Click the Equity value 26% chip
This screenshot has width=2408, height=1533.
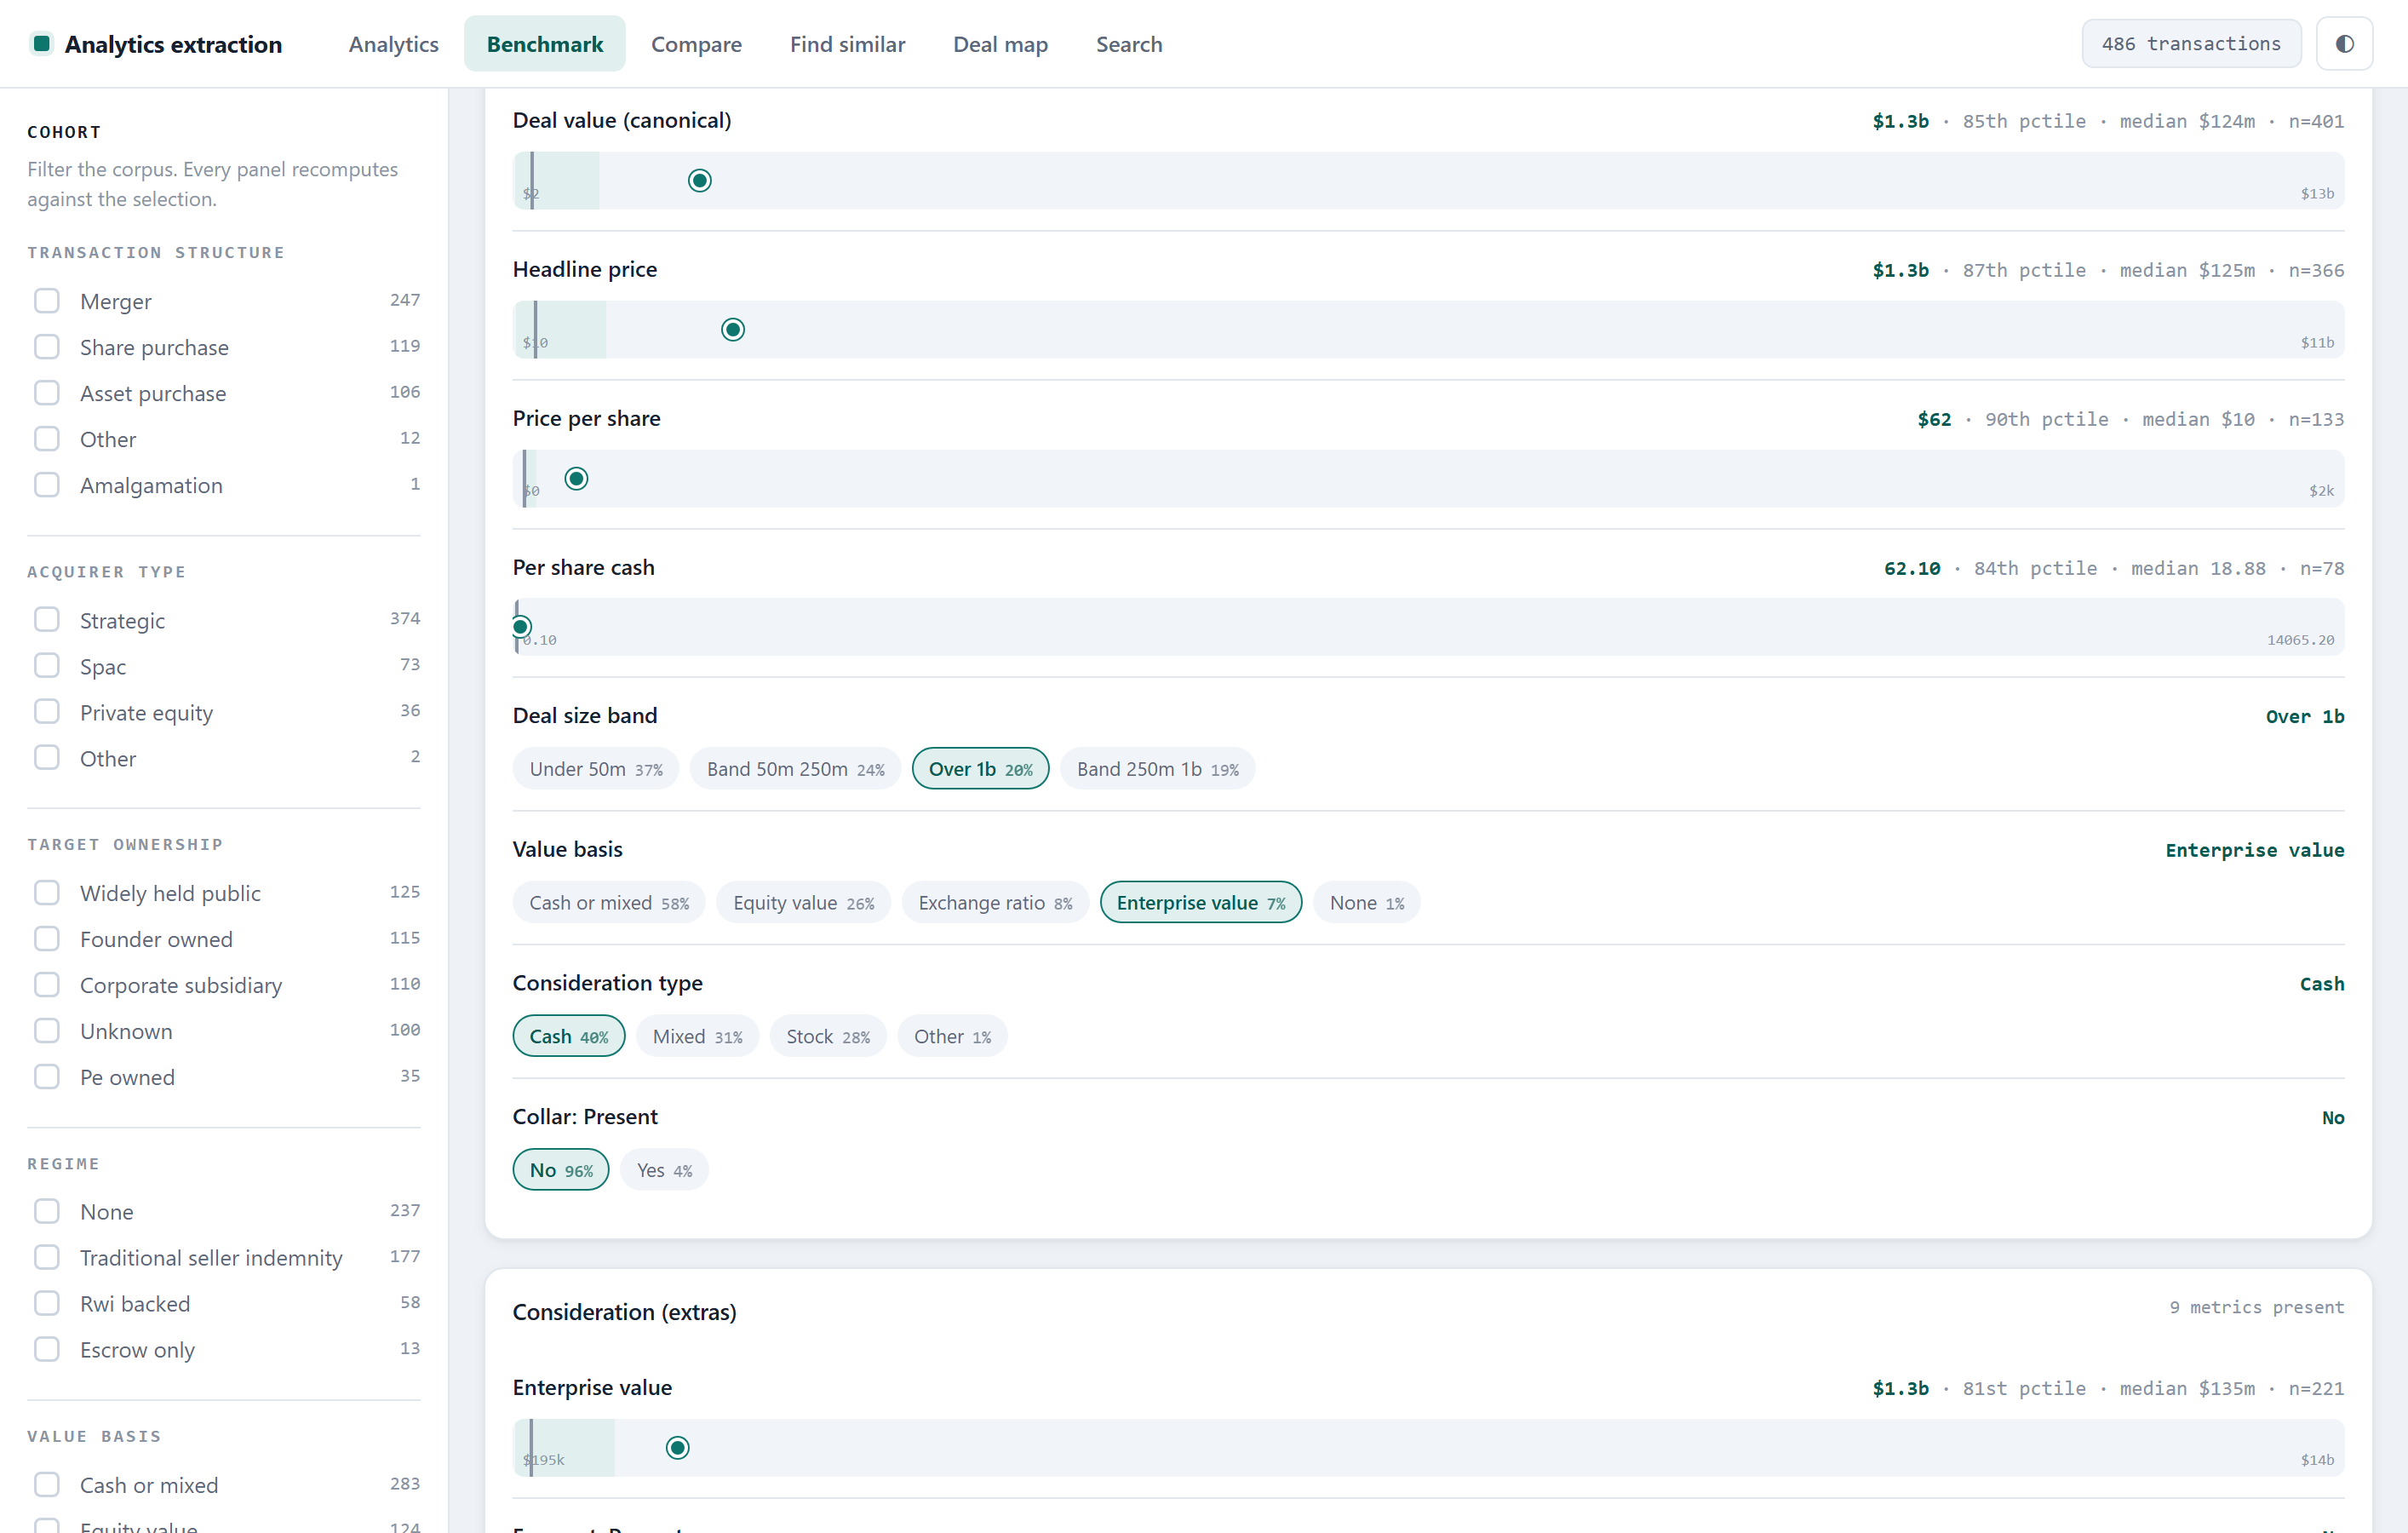coord(804,903)
